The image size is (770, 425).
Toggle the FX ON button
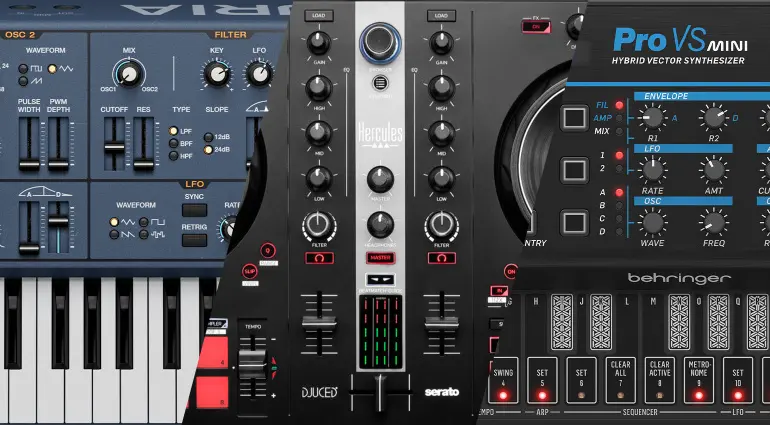[536, 28]
